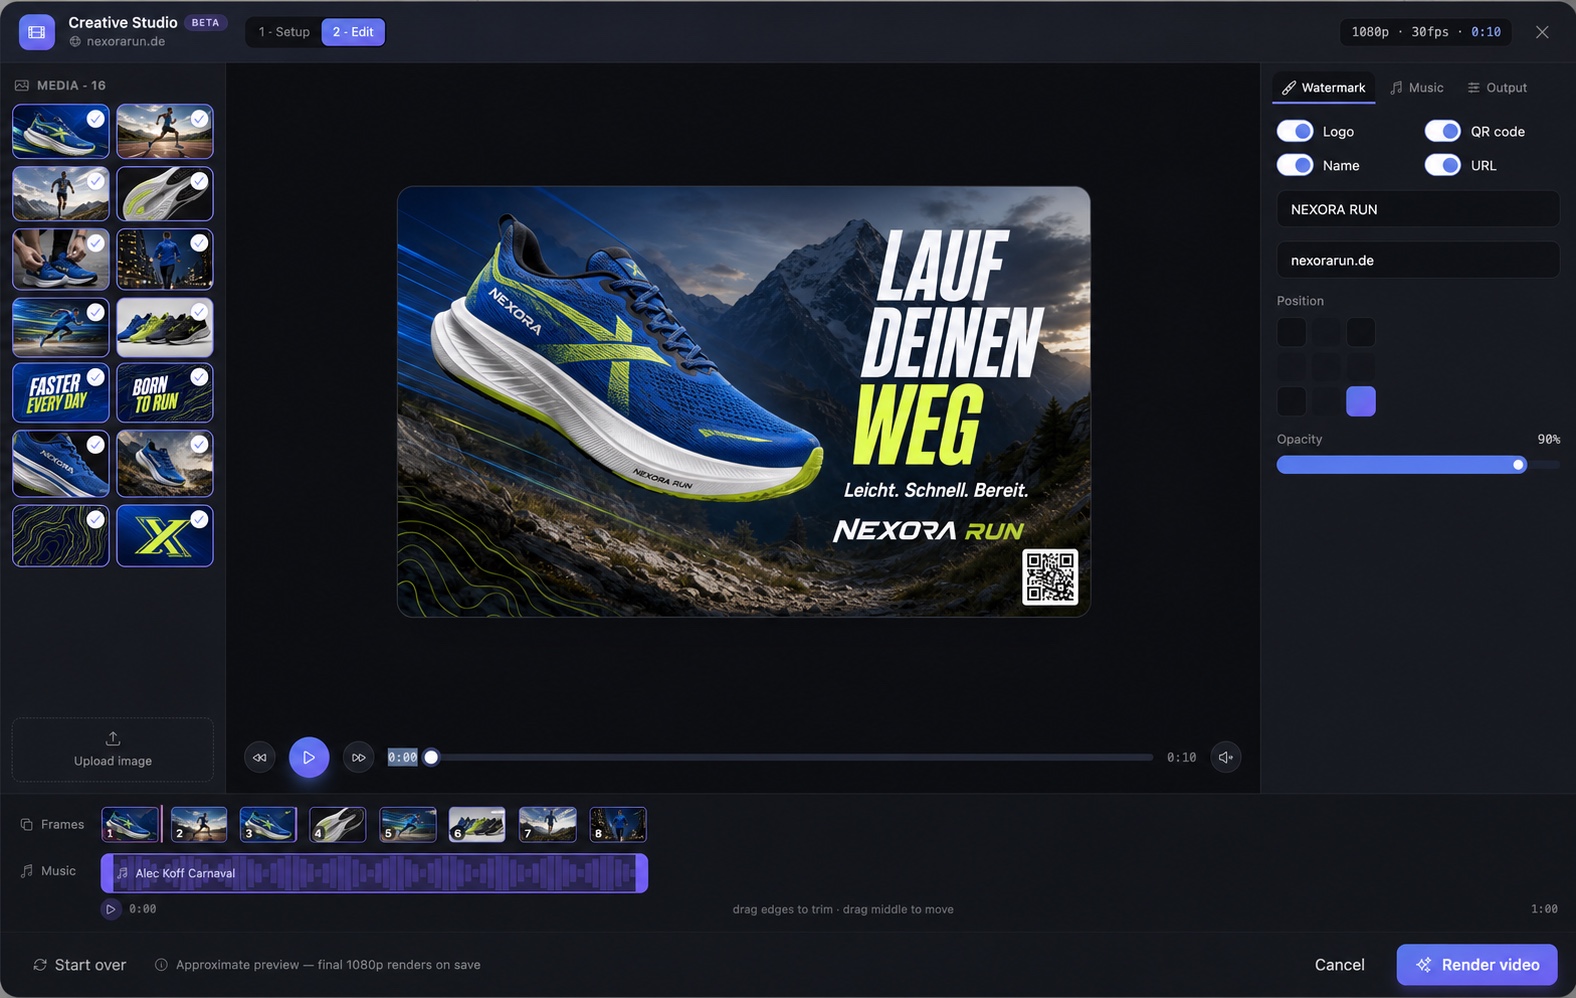This screenshot has height=998, width=1576.
Task: Open the Music settings tab
Action: pyautogui.click(x=1417, y=88)
